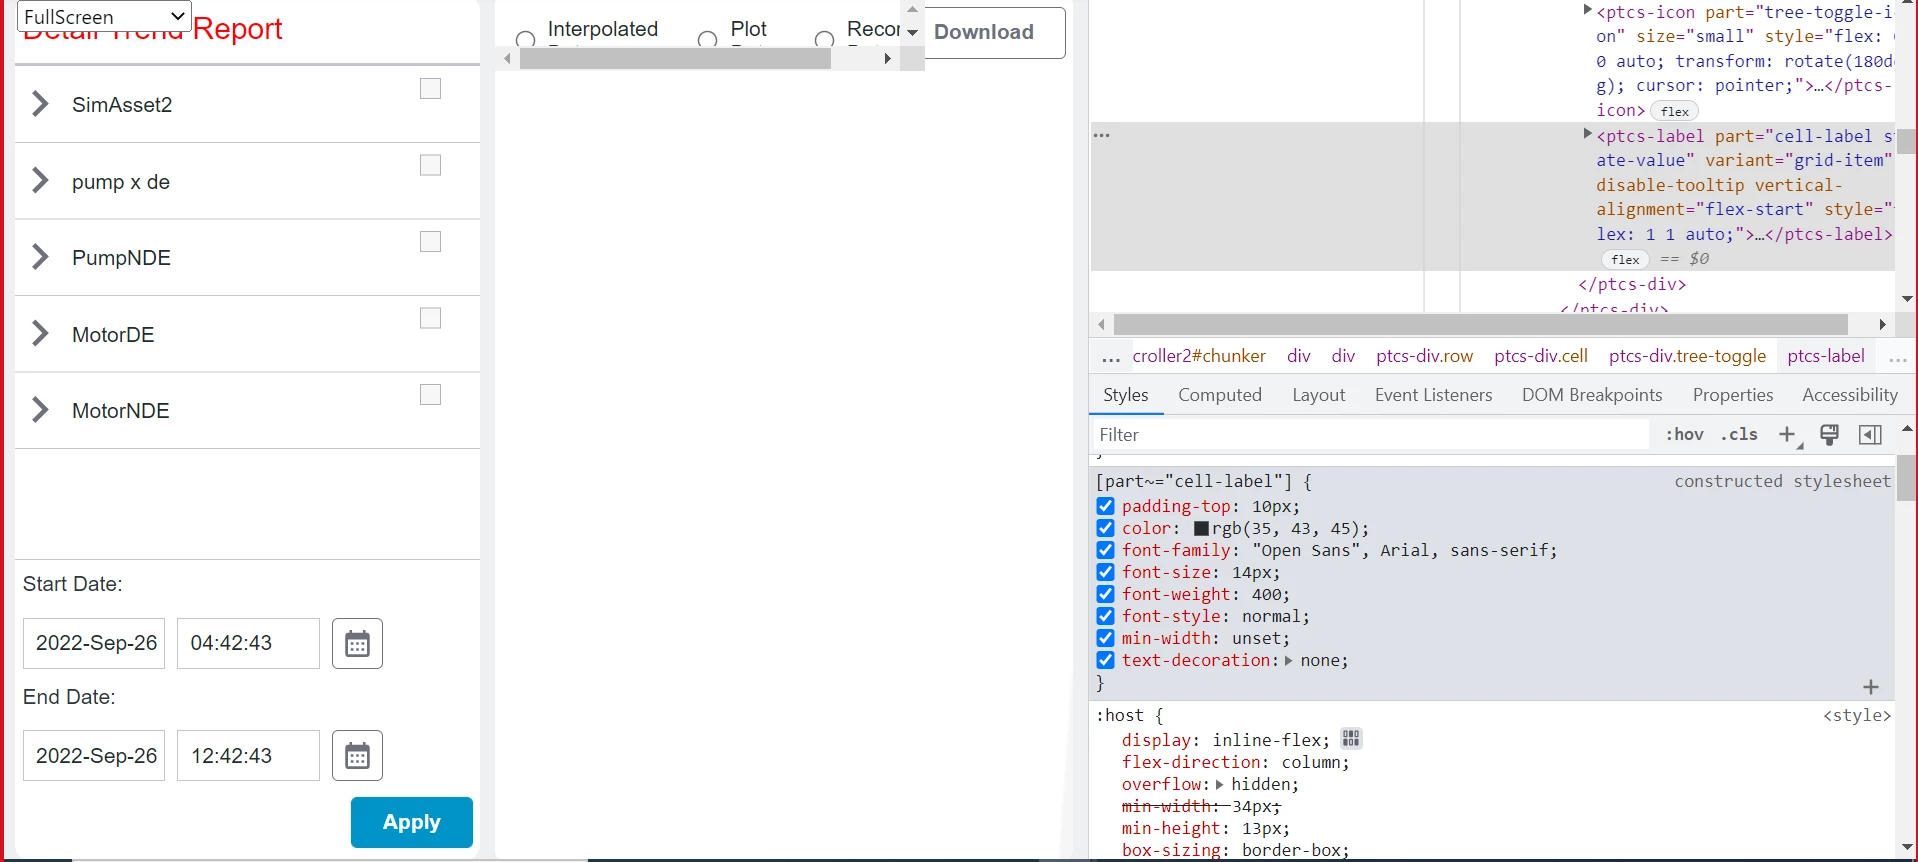
Task: Open the FullScreen dropdown
Action: point(104,16)
